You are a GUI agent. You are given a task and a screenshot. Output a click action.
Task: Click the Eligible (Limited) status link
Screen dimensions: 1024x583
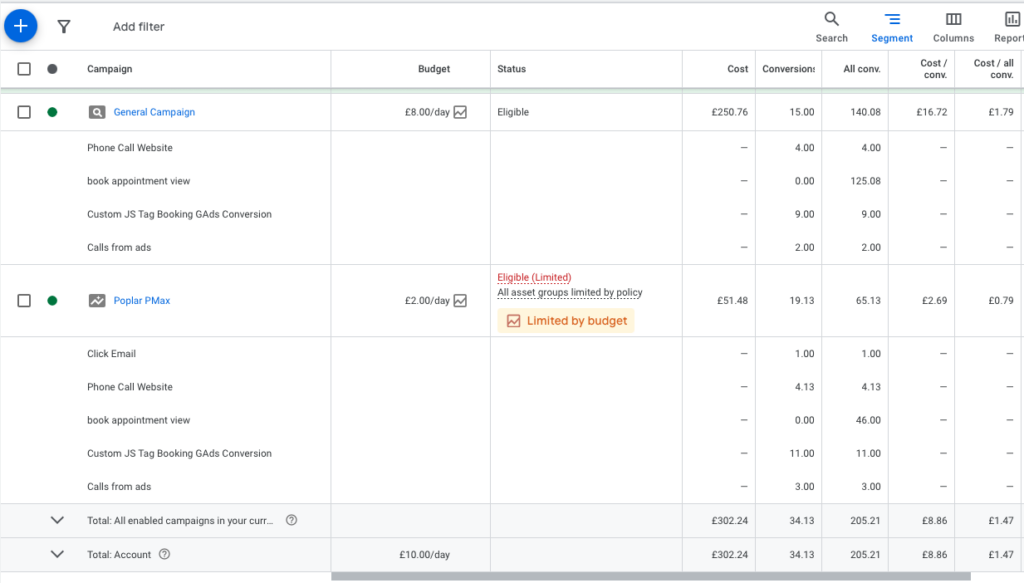(x=534, y=277)
